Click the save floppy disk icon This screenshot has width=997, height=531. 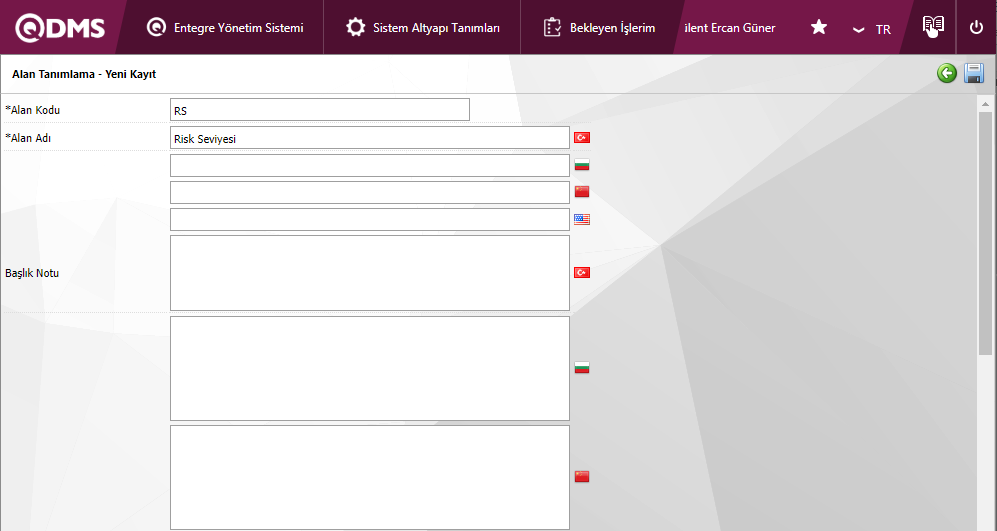[973, 73]
